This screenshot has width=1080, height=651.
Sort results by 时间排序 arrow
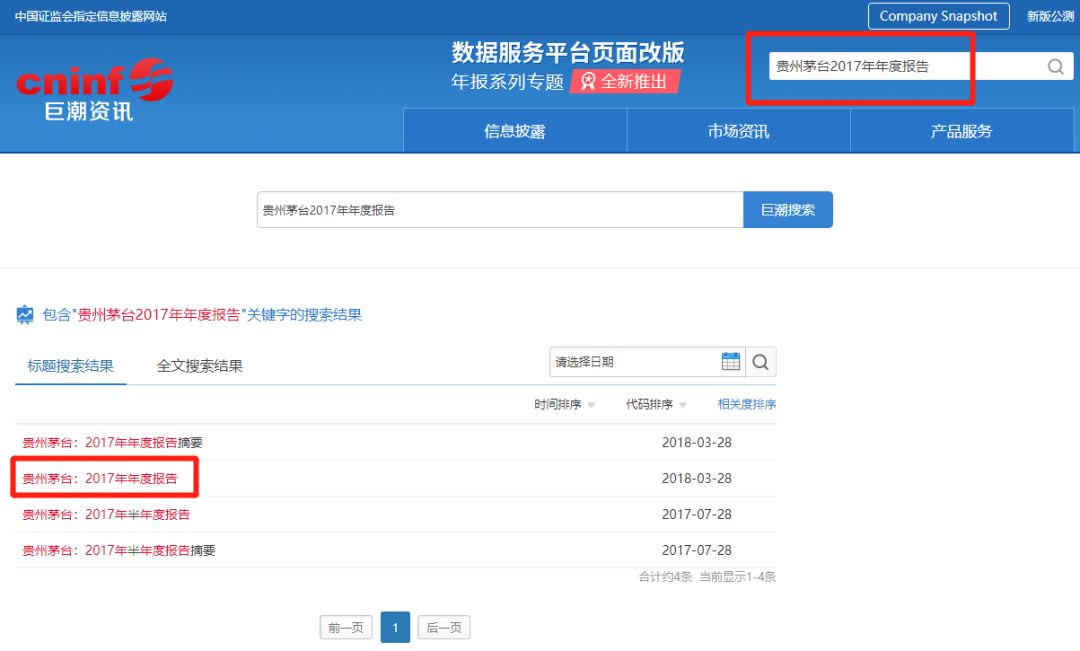pos(591,405)
